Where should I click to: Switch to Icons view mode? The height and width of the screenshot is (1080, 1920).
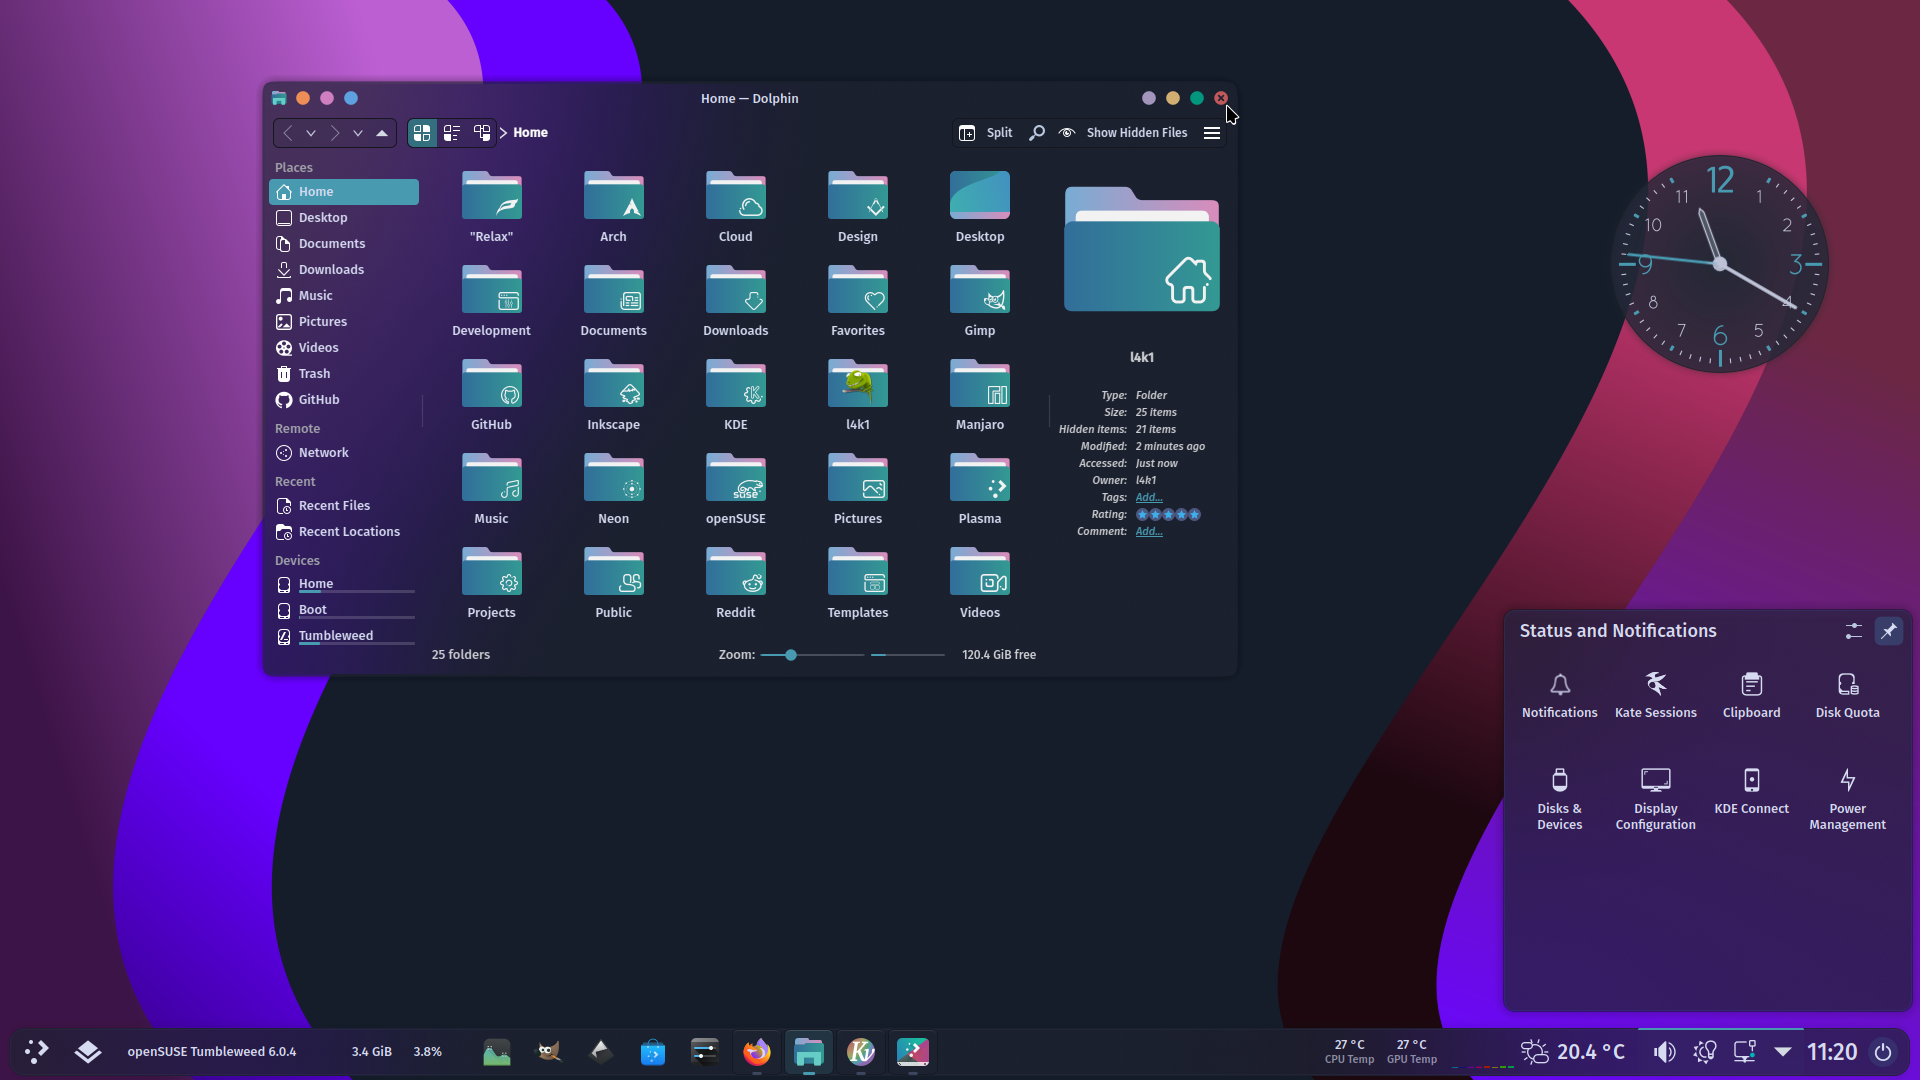click(x=422, y=133)
